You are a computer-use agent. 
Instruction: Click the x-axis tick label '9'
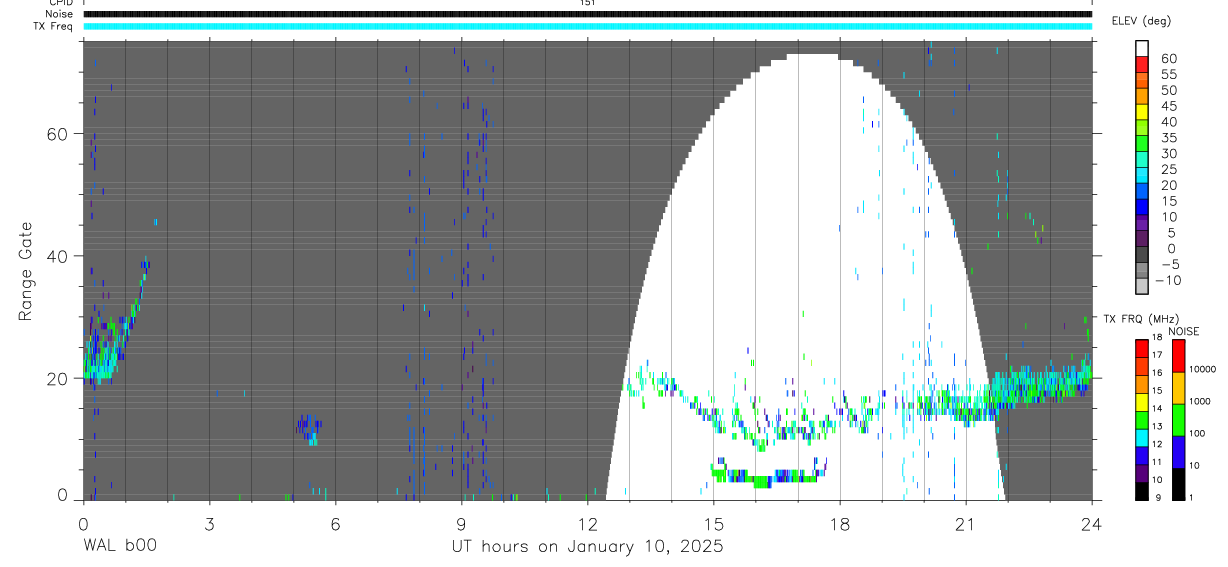coord(461,523)
